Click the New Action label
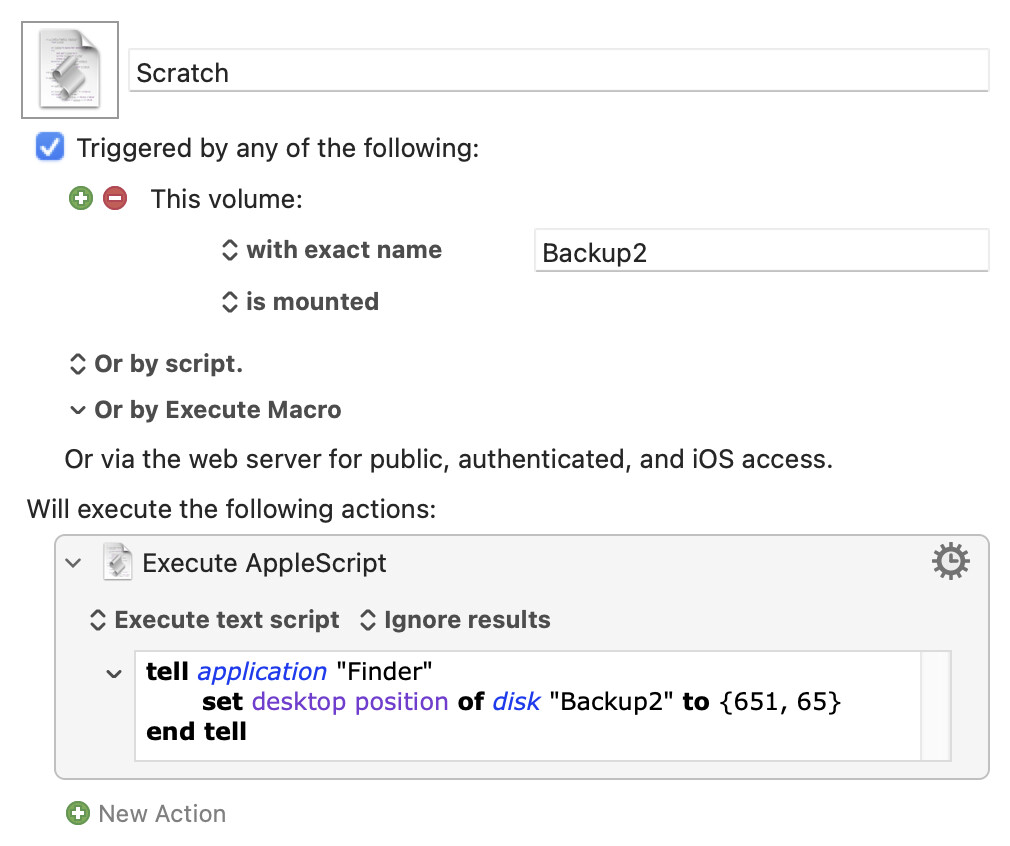This screenshot has width=1010, height=846. [162, 813]
